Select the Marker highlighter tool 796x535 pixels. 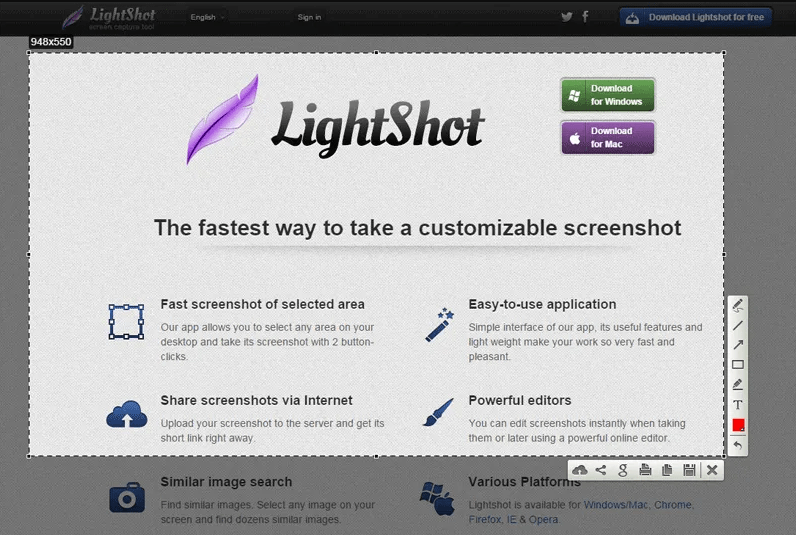(738, 385)
